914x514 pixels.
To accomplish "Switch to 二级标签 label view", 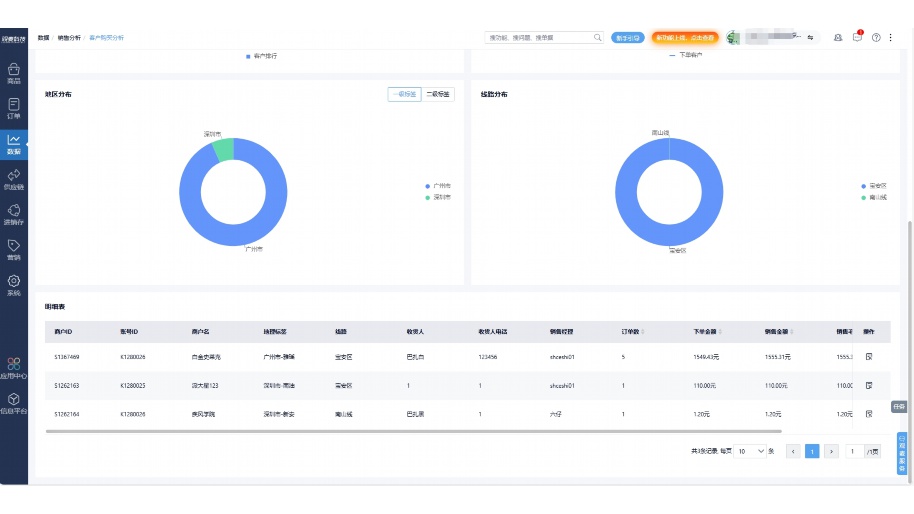I will [x=438, y=94].
